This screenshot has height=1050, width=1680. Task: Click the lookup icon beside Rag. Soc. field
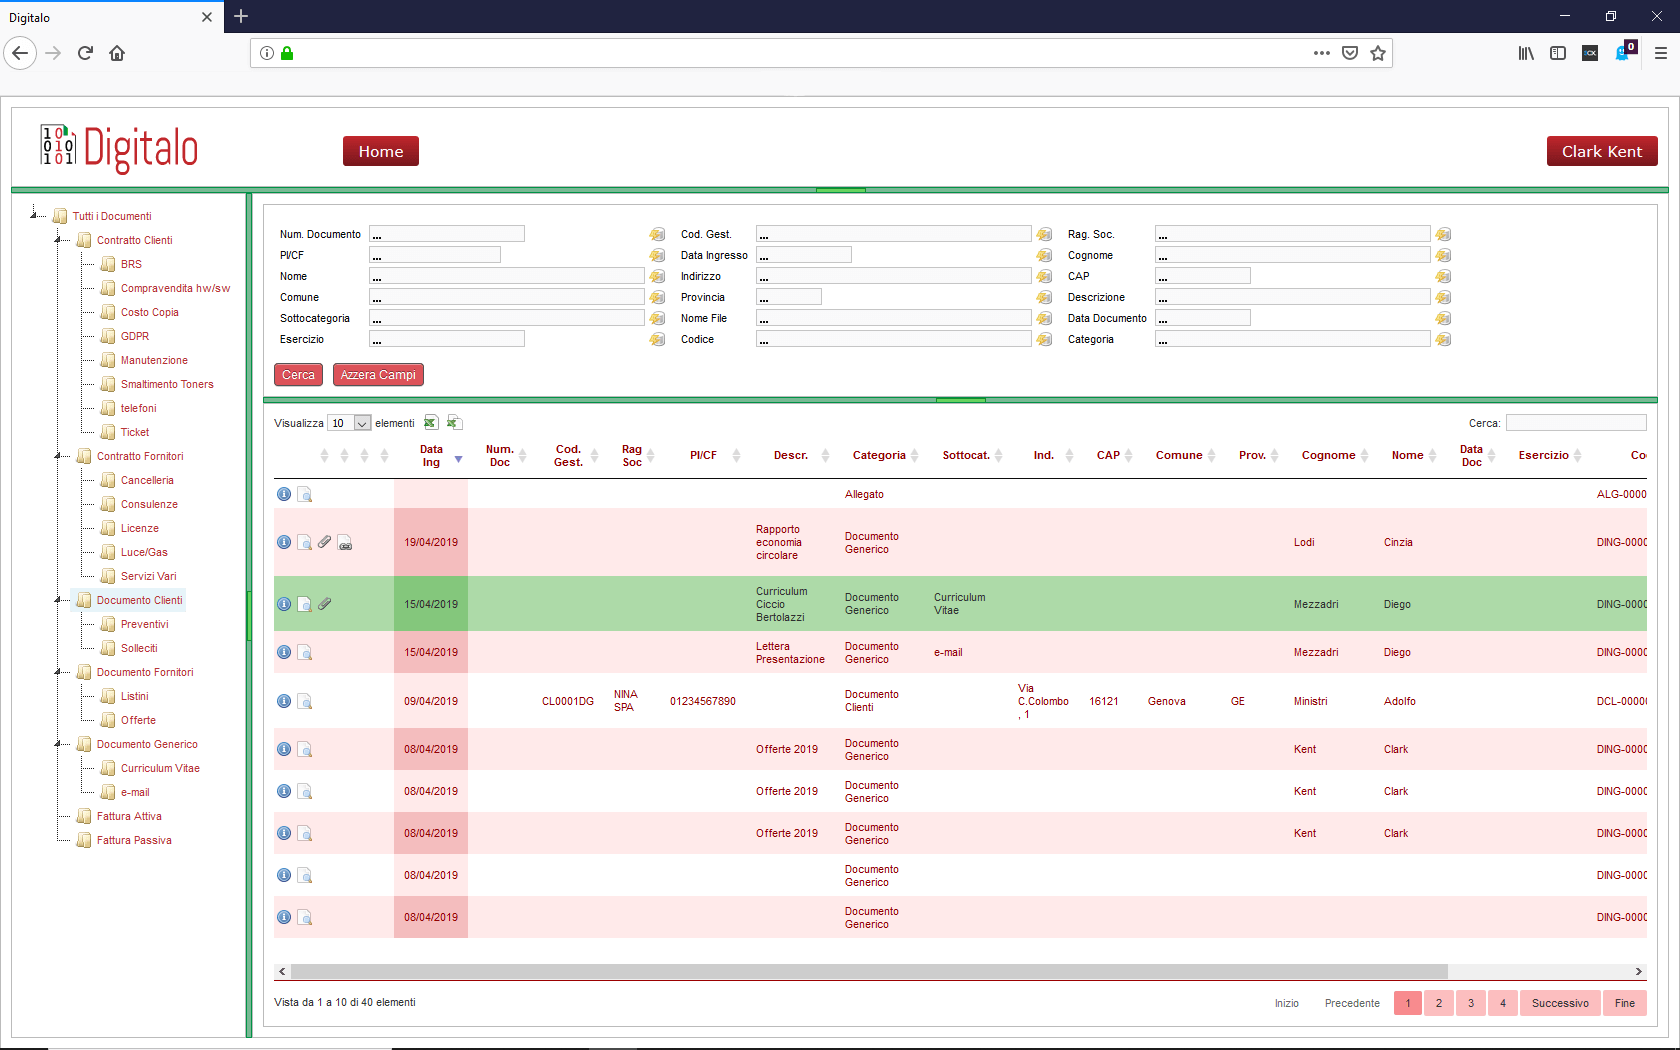1443,234
